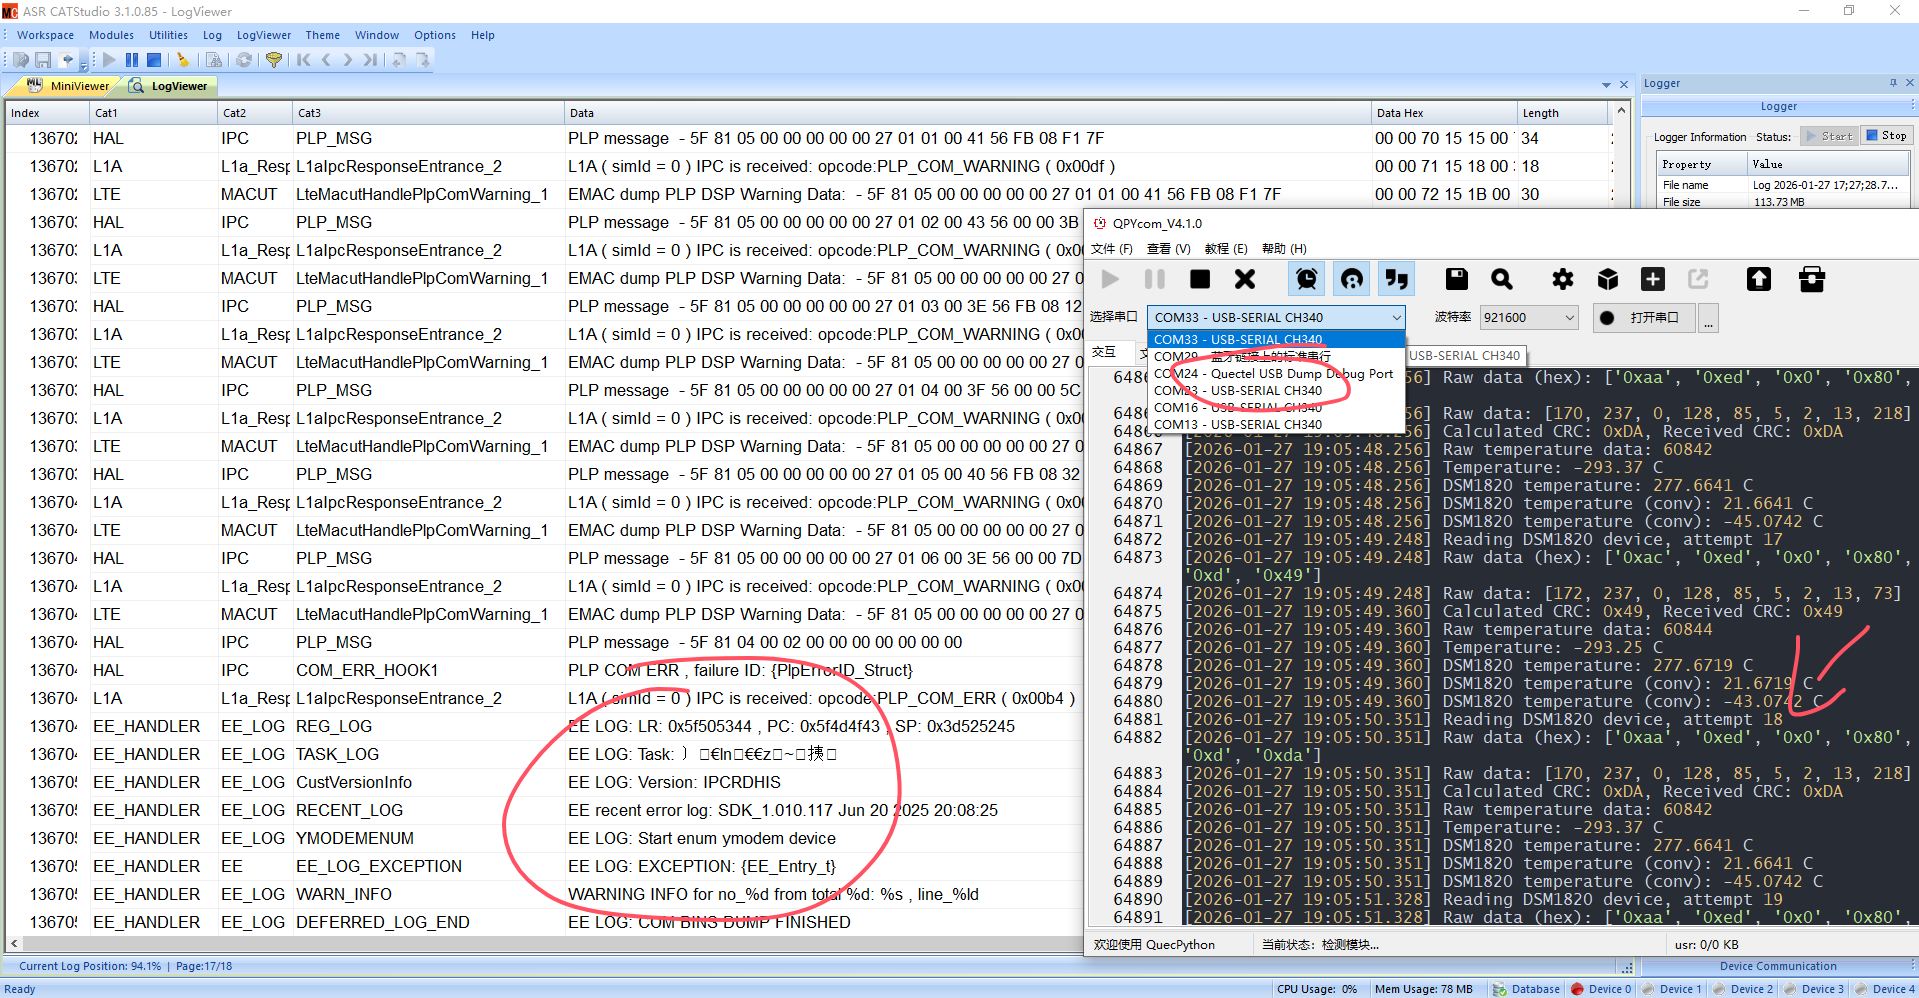Click the Stop button in Logger panel
The width and height of the screenshot is (1919, 998).
[1885, 136]
